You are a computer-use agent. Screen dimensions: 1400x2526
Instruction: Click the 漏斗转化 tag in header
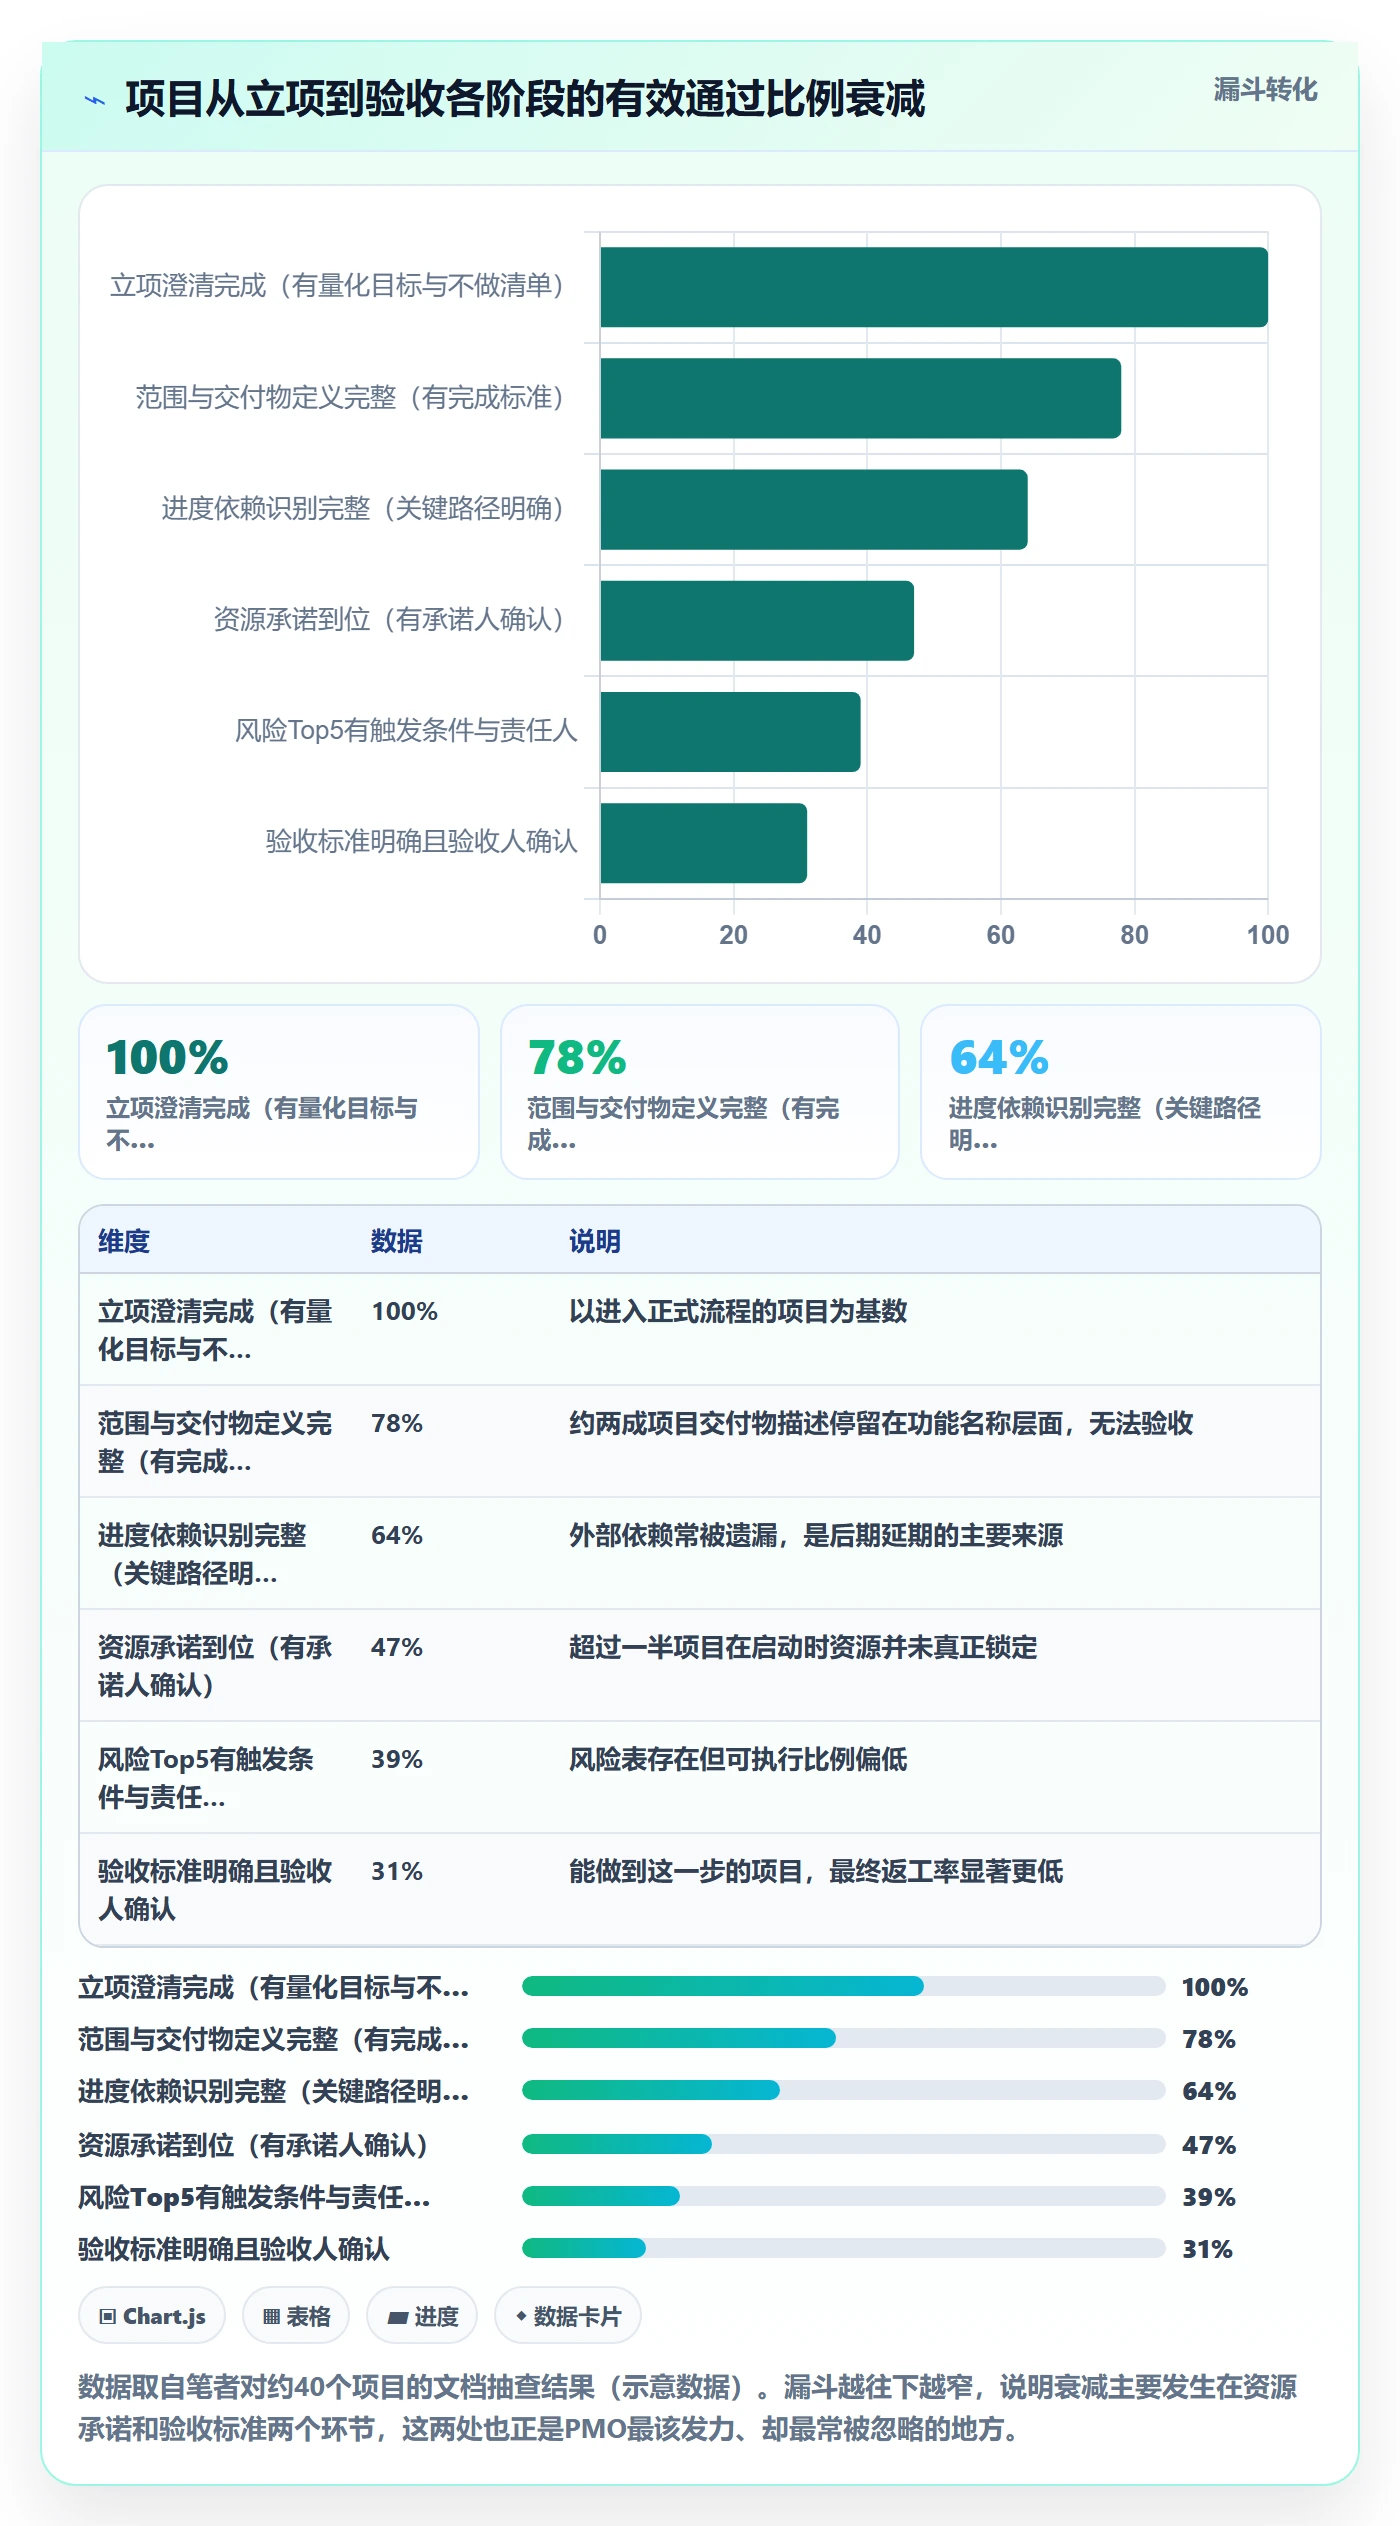1265,90
